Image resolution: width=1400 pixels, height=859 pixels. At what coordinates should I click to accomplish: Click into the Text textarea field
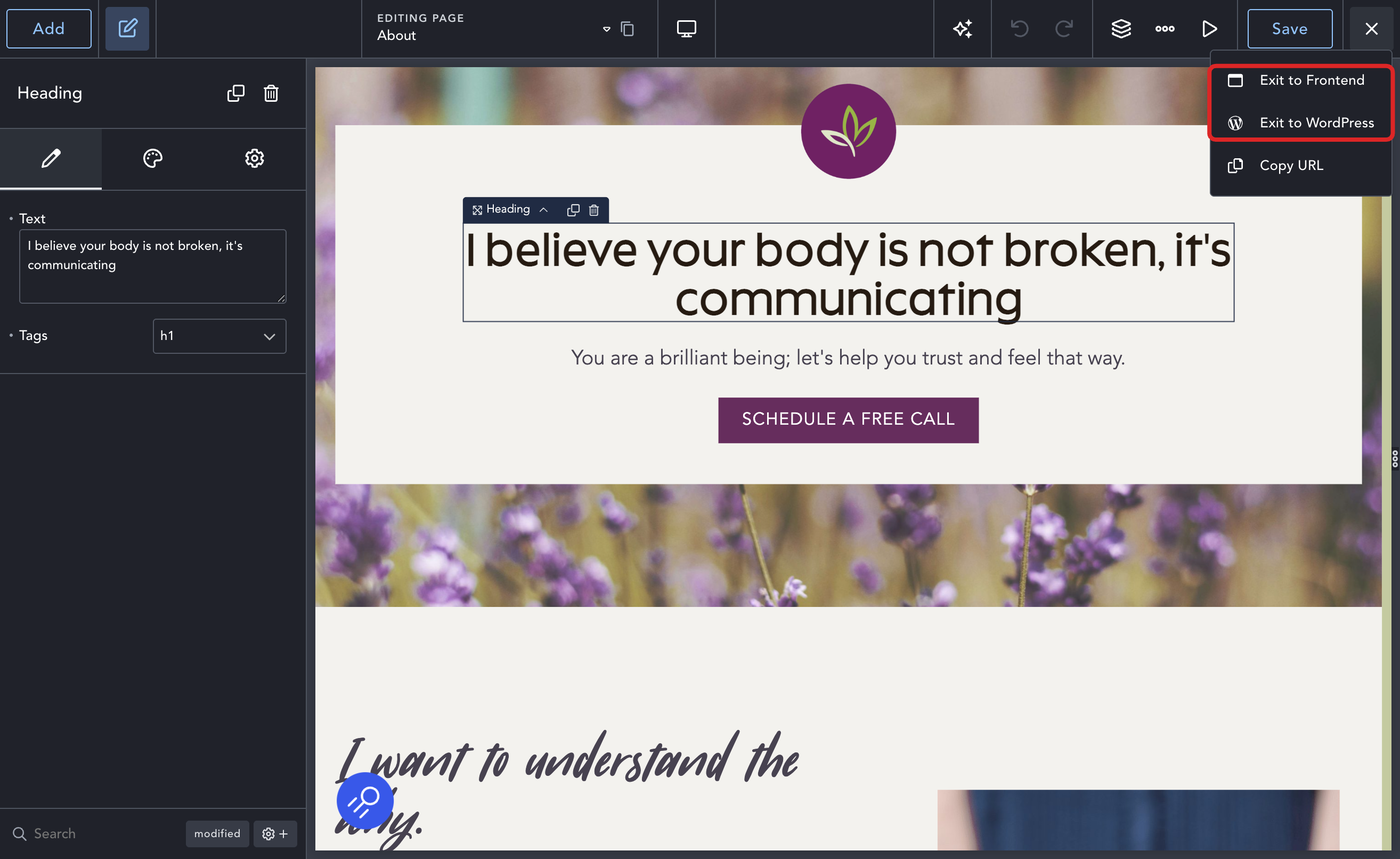(153, 266)
